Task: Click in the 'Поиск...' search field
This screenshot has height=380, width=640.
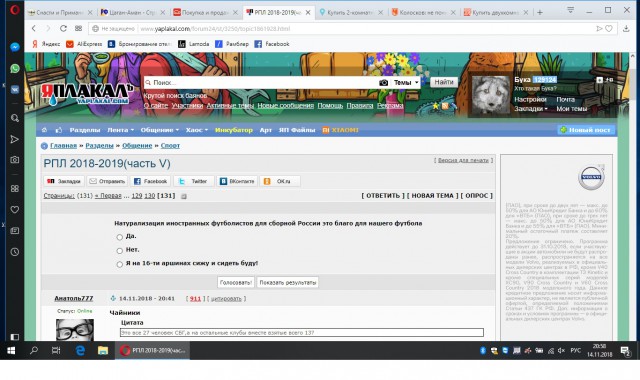Action: coord(261,82)
